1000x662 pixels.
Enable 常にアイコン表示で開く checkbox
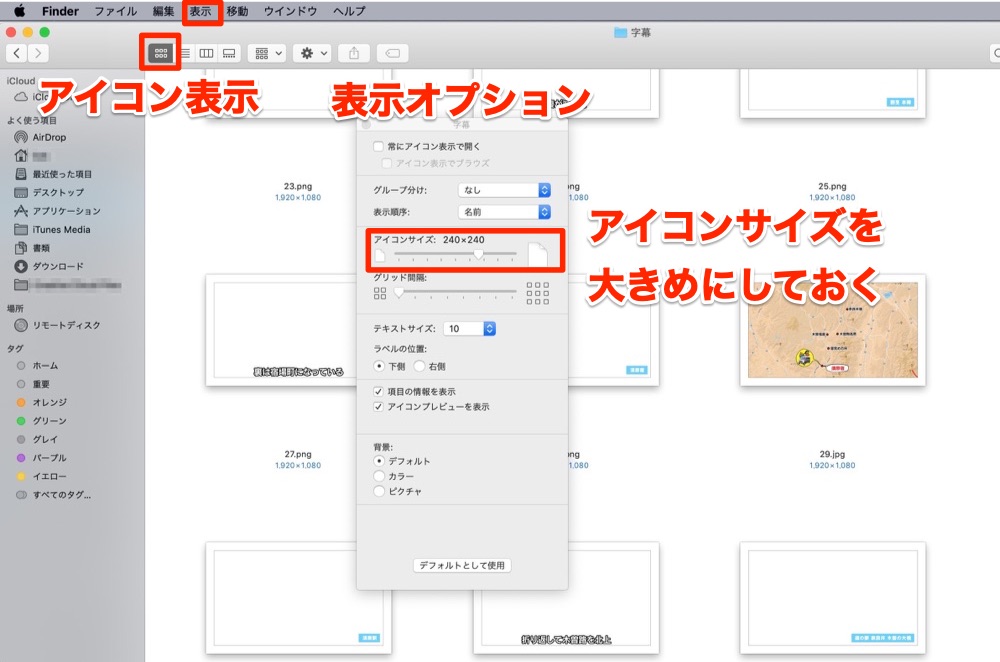coord(379,146)
